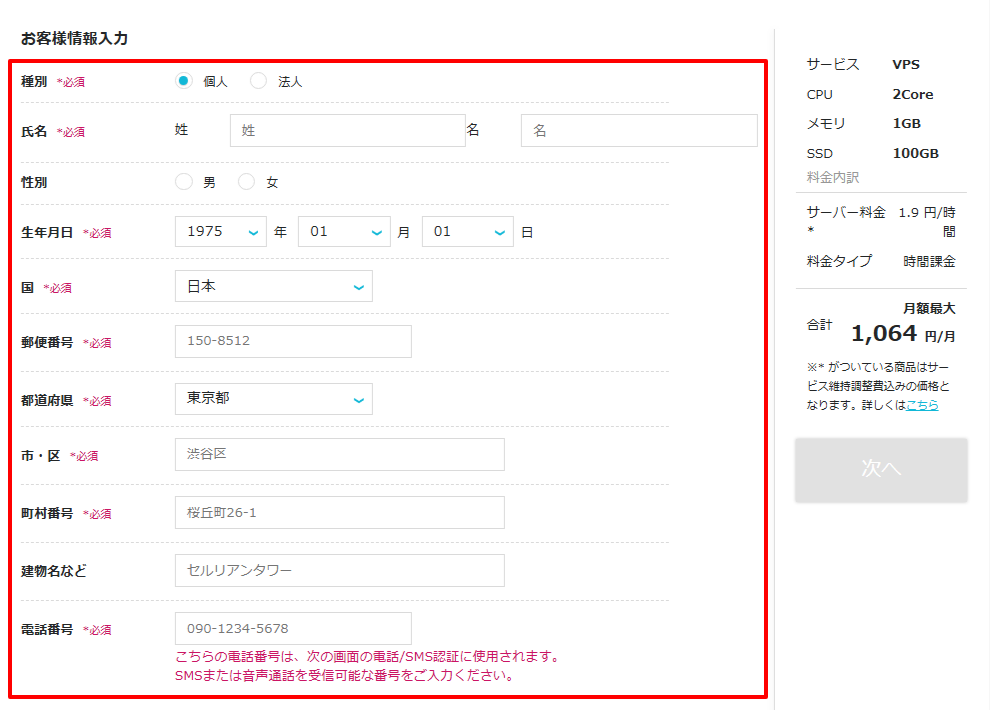Focus the 電話番号 phone number field
990x710 pixels.
click(292, 628)
